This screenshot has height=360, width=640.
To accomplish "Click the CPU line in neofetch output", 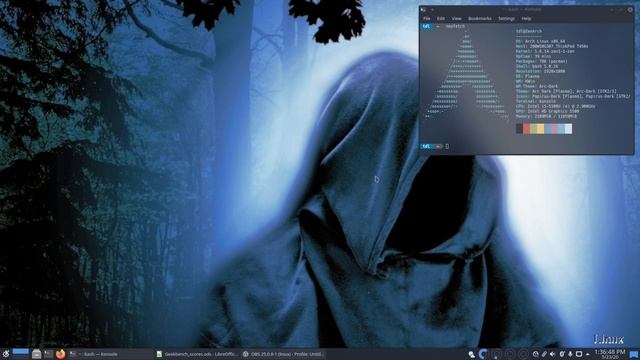I will pyautogui.click(x=556, y=106).
